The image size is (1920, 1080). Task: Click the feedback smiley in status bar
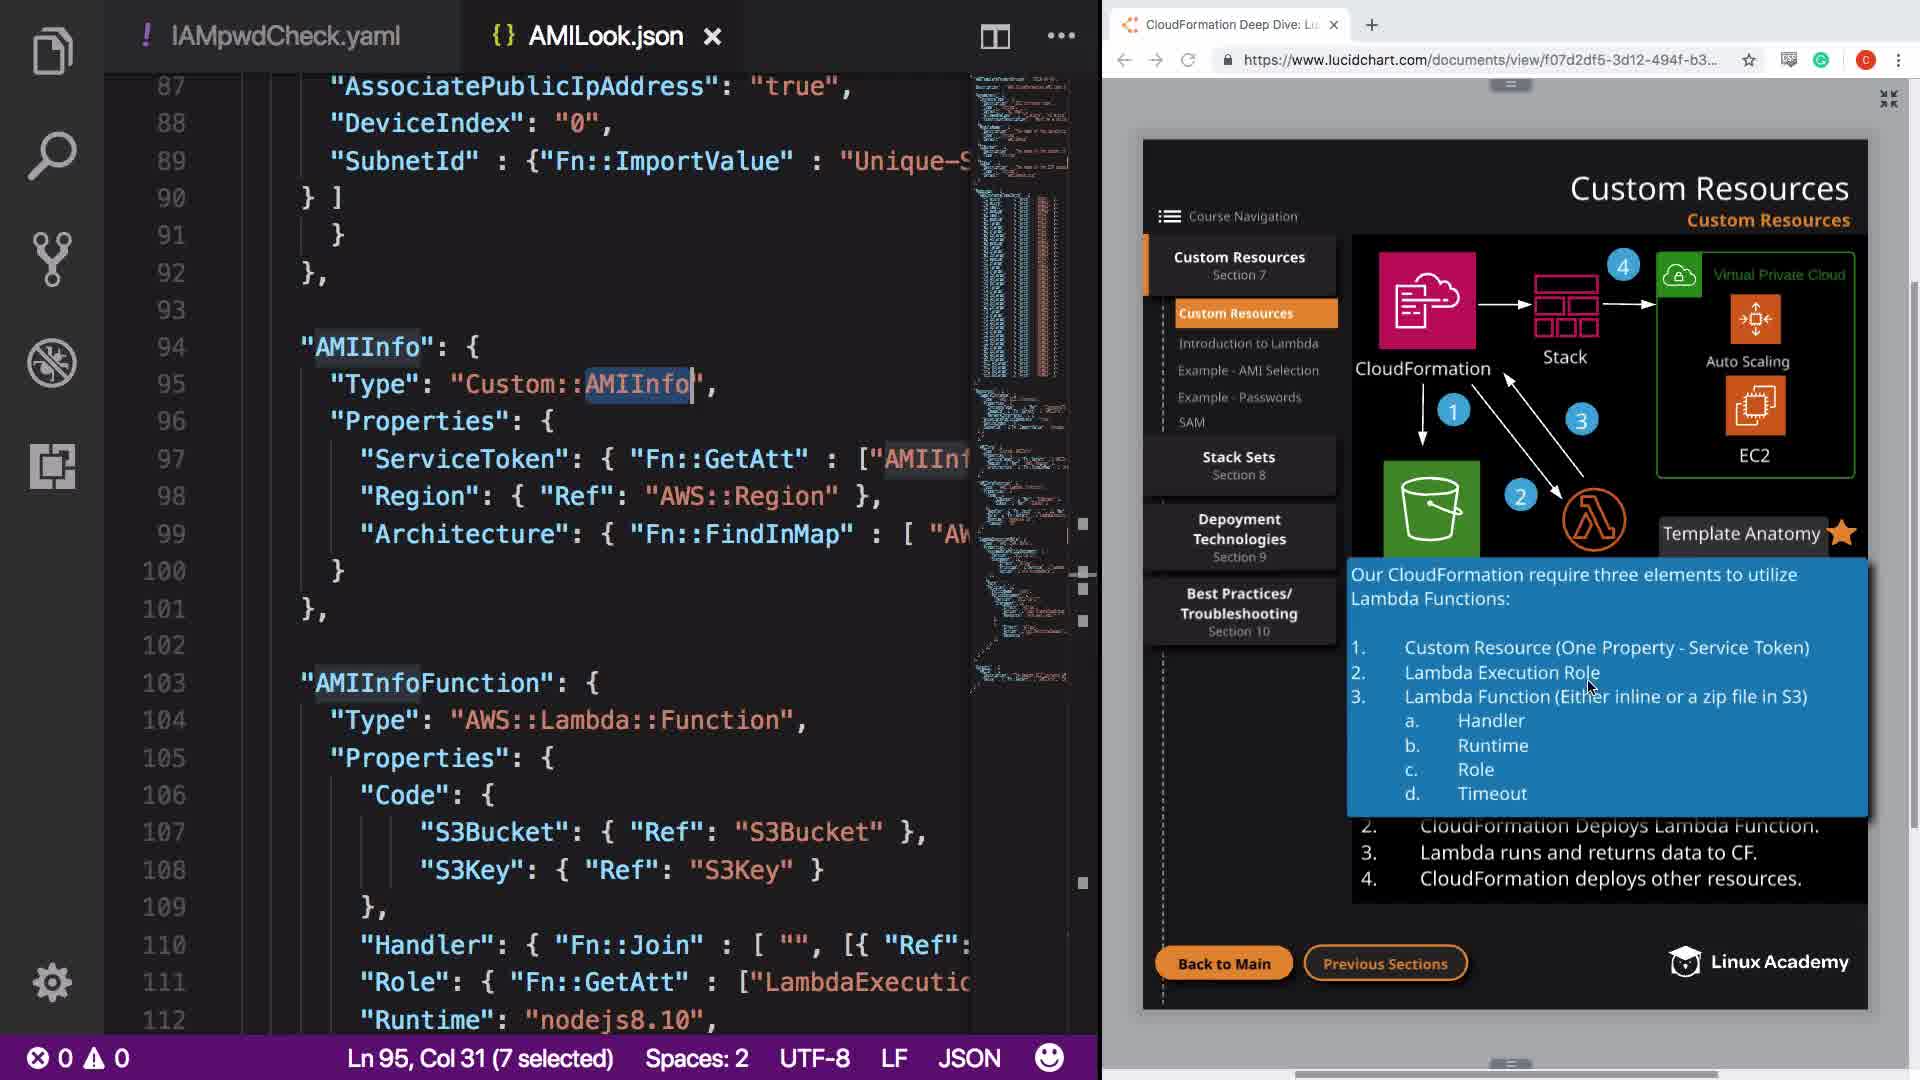pyautogui.click(x=1049, y=1058)
